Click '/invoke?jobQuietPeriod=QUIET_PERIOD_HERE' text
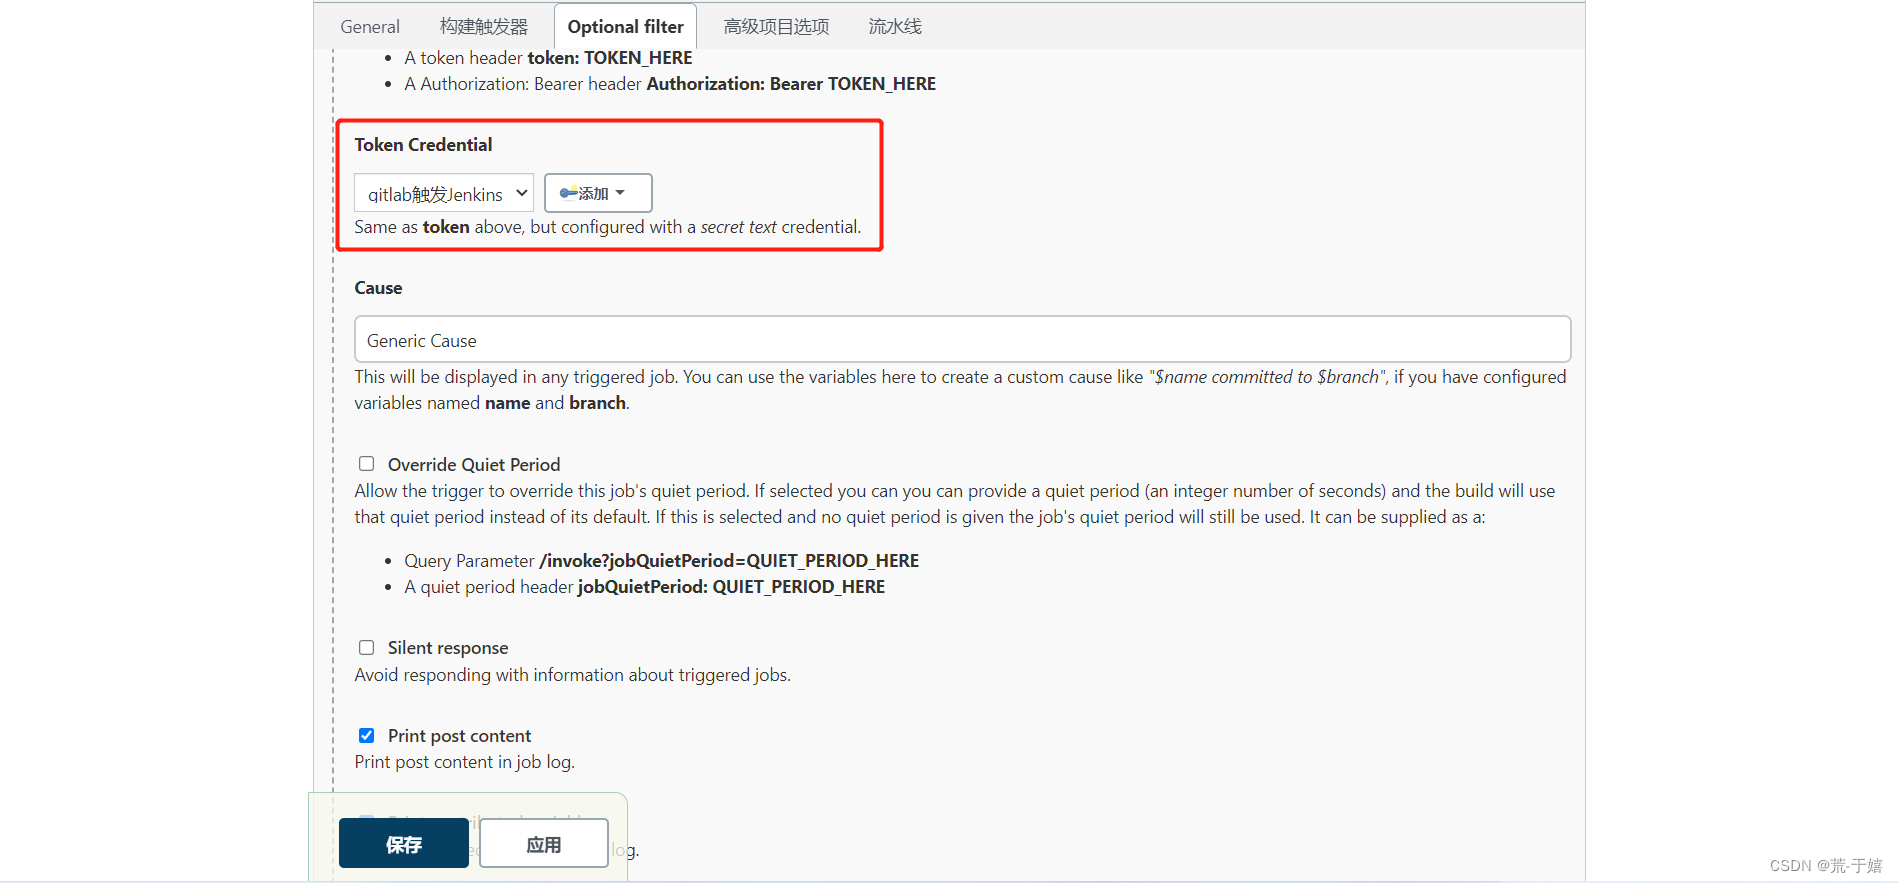1898x883 pixels. pyautogui.click(x=729, y=561)
